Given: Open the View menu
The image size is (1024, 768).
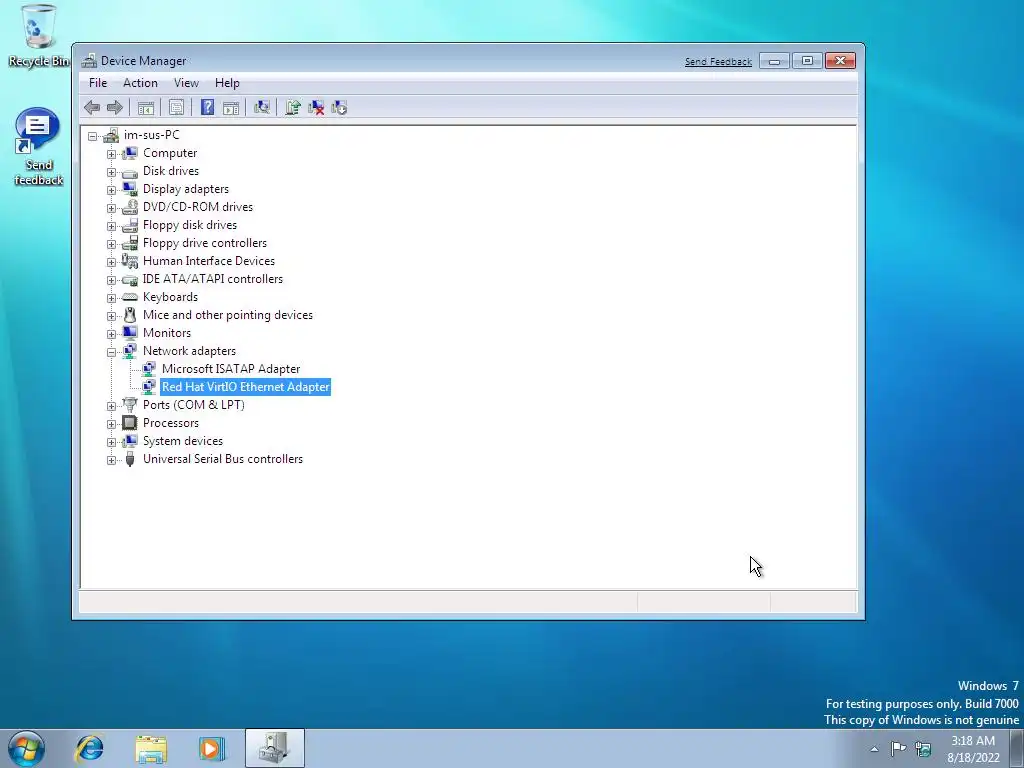Looking at the screenshot, I should tap(186, 83).
